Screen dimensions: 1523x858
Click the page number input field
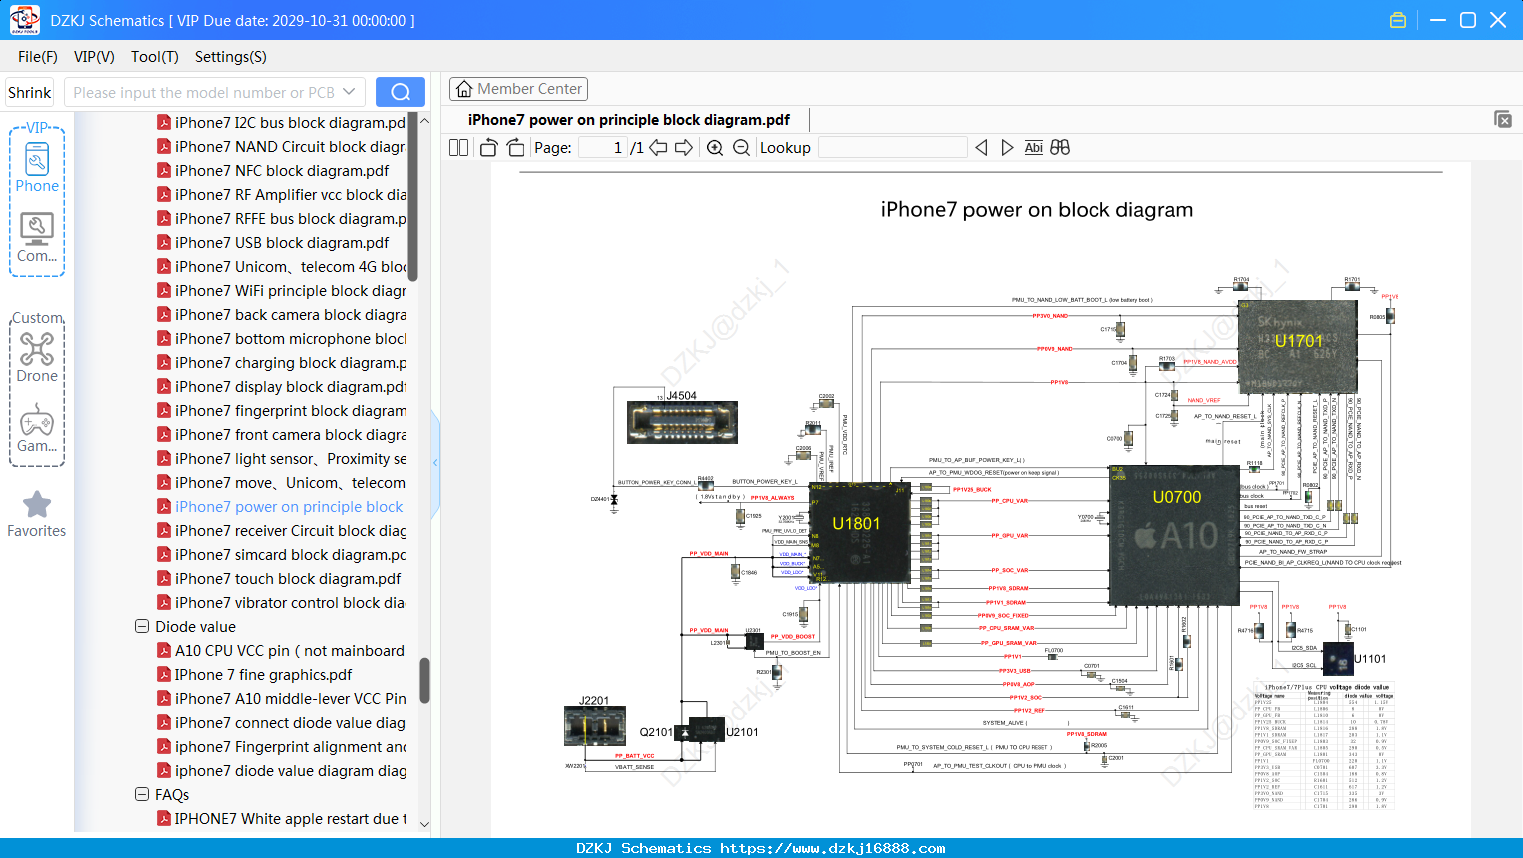click(603, 148)
